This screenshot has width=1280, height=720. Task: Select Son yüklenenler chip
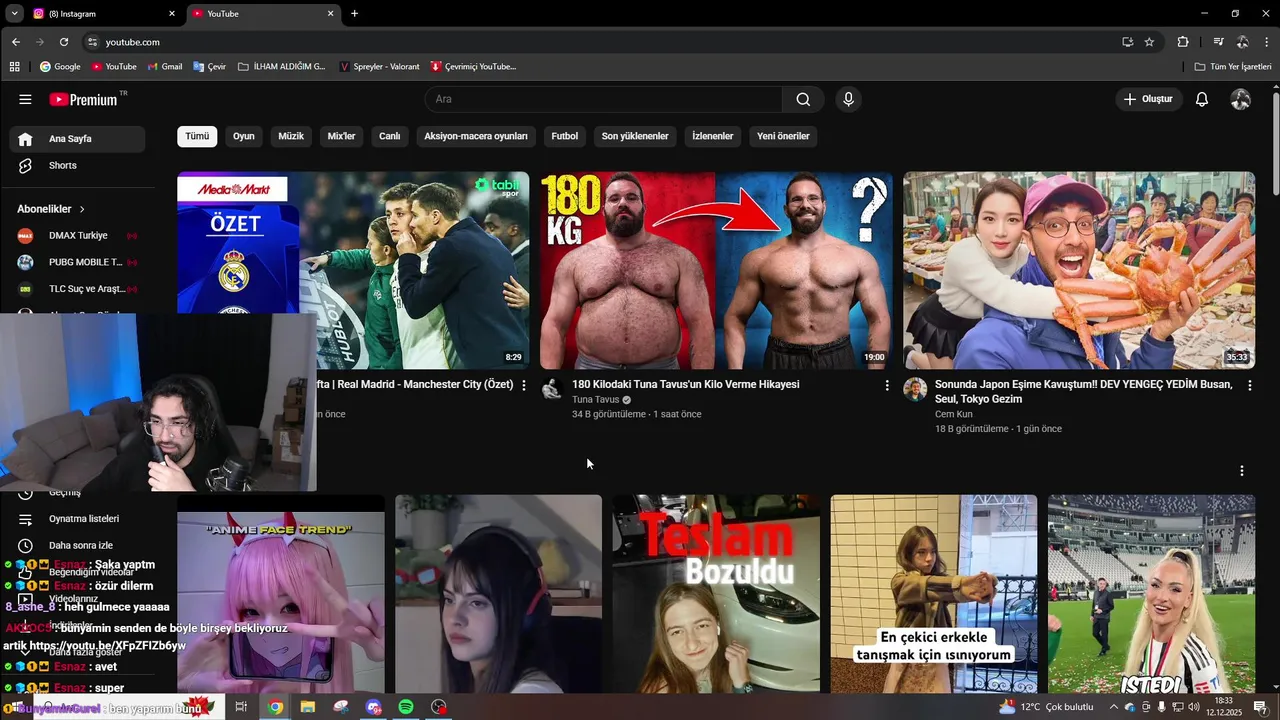coord(635,136)
